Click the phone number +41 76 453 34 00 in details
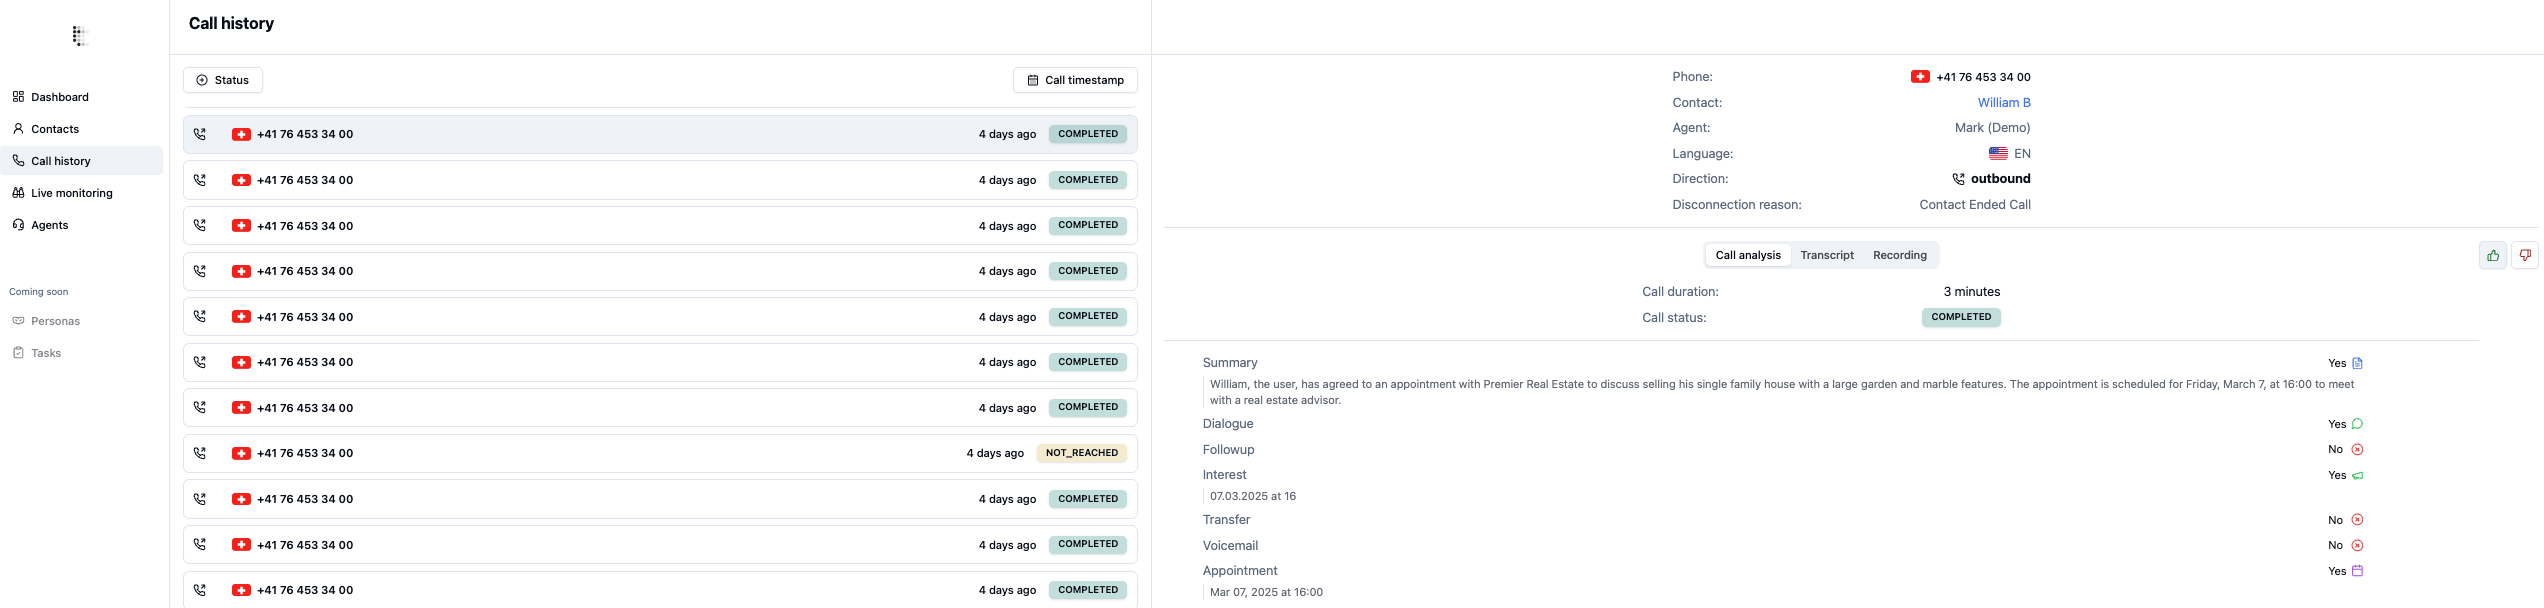Image resolution: width=2544 pixels, height=608 pixels. (1983, 77)
